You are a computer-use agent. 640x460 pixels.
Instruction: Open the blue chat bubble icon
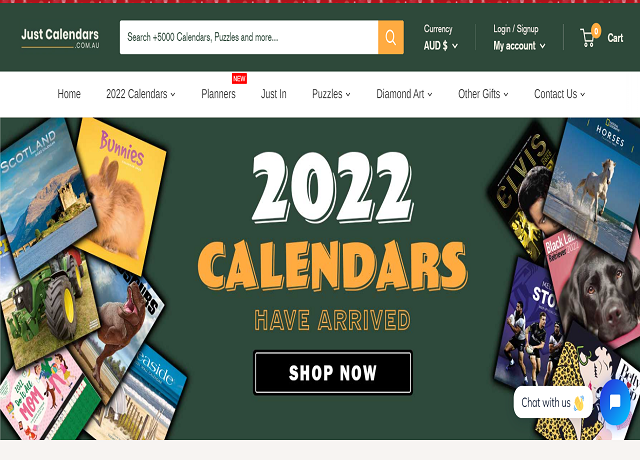[615, 402]
